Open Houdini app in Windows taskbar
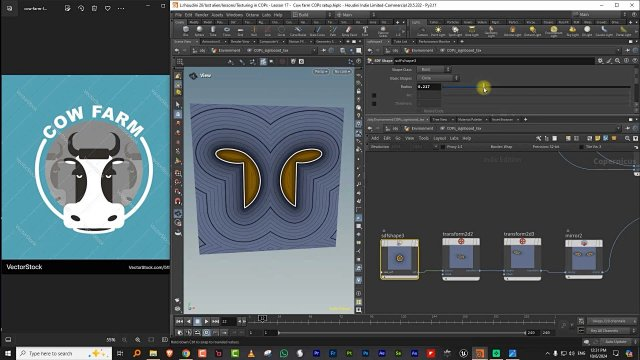This screenshot has height=360, width=640. 480,353
